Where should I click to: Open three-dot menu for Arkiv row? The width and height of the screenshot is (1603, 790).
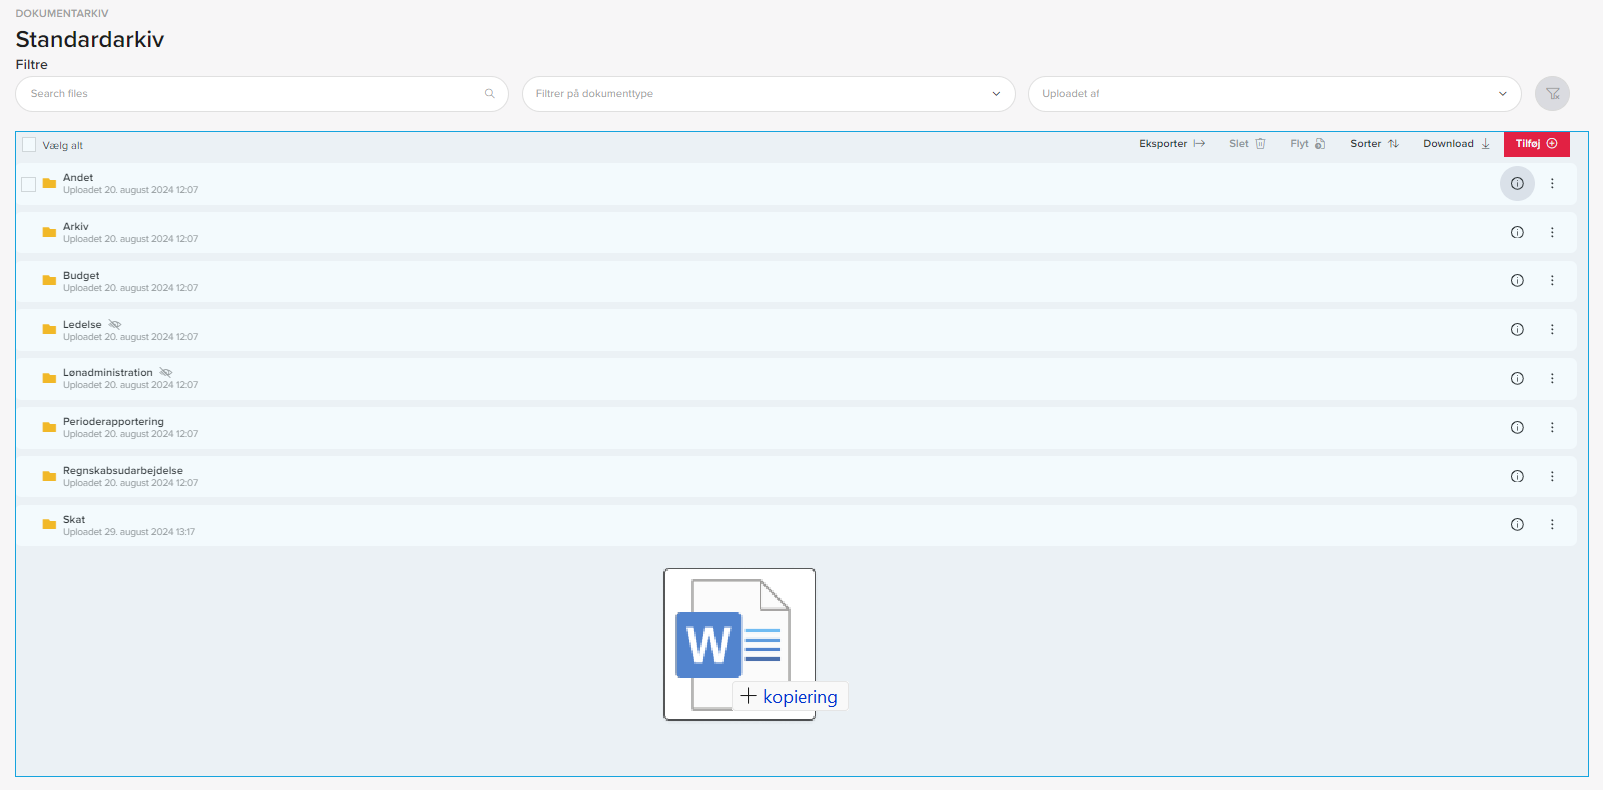pyautogui.click(x=1552, y=232)
